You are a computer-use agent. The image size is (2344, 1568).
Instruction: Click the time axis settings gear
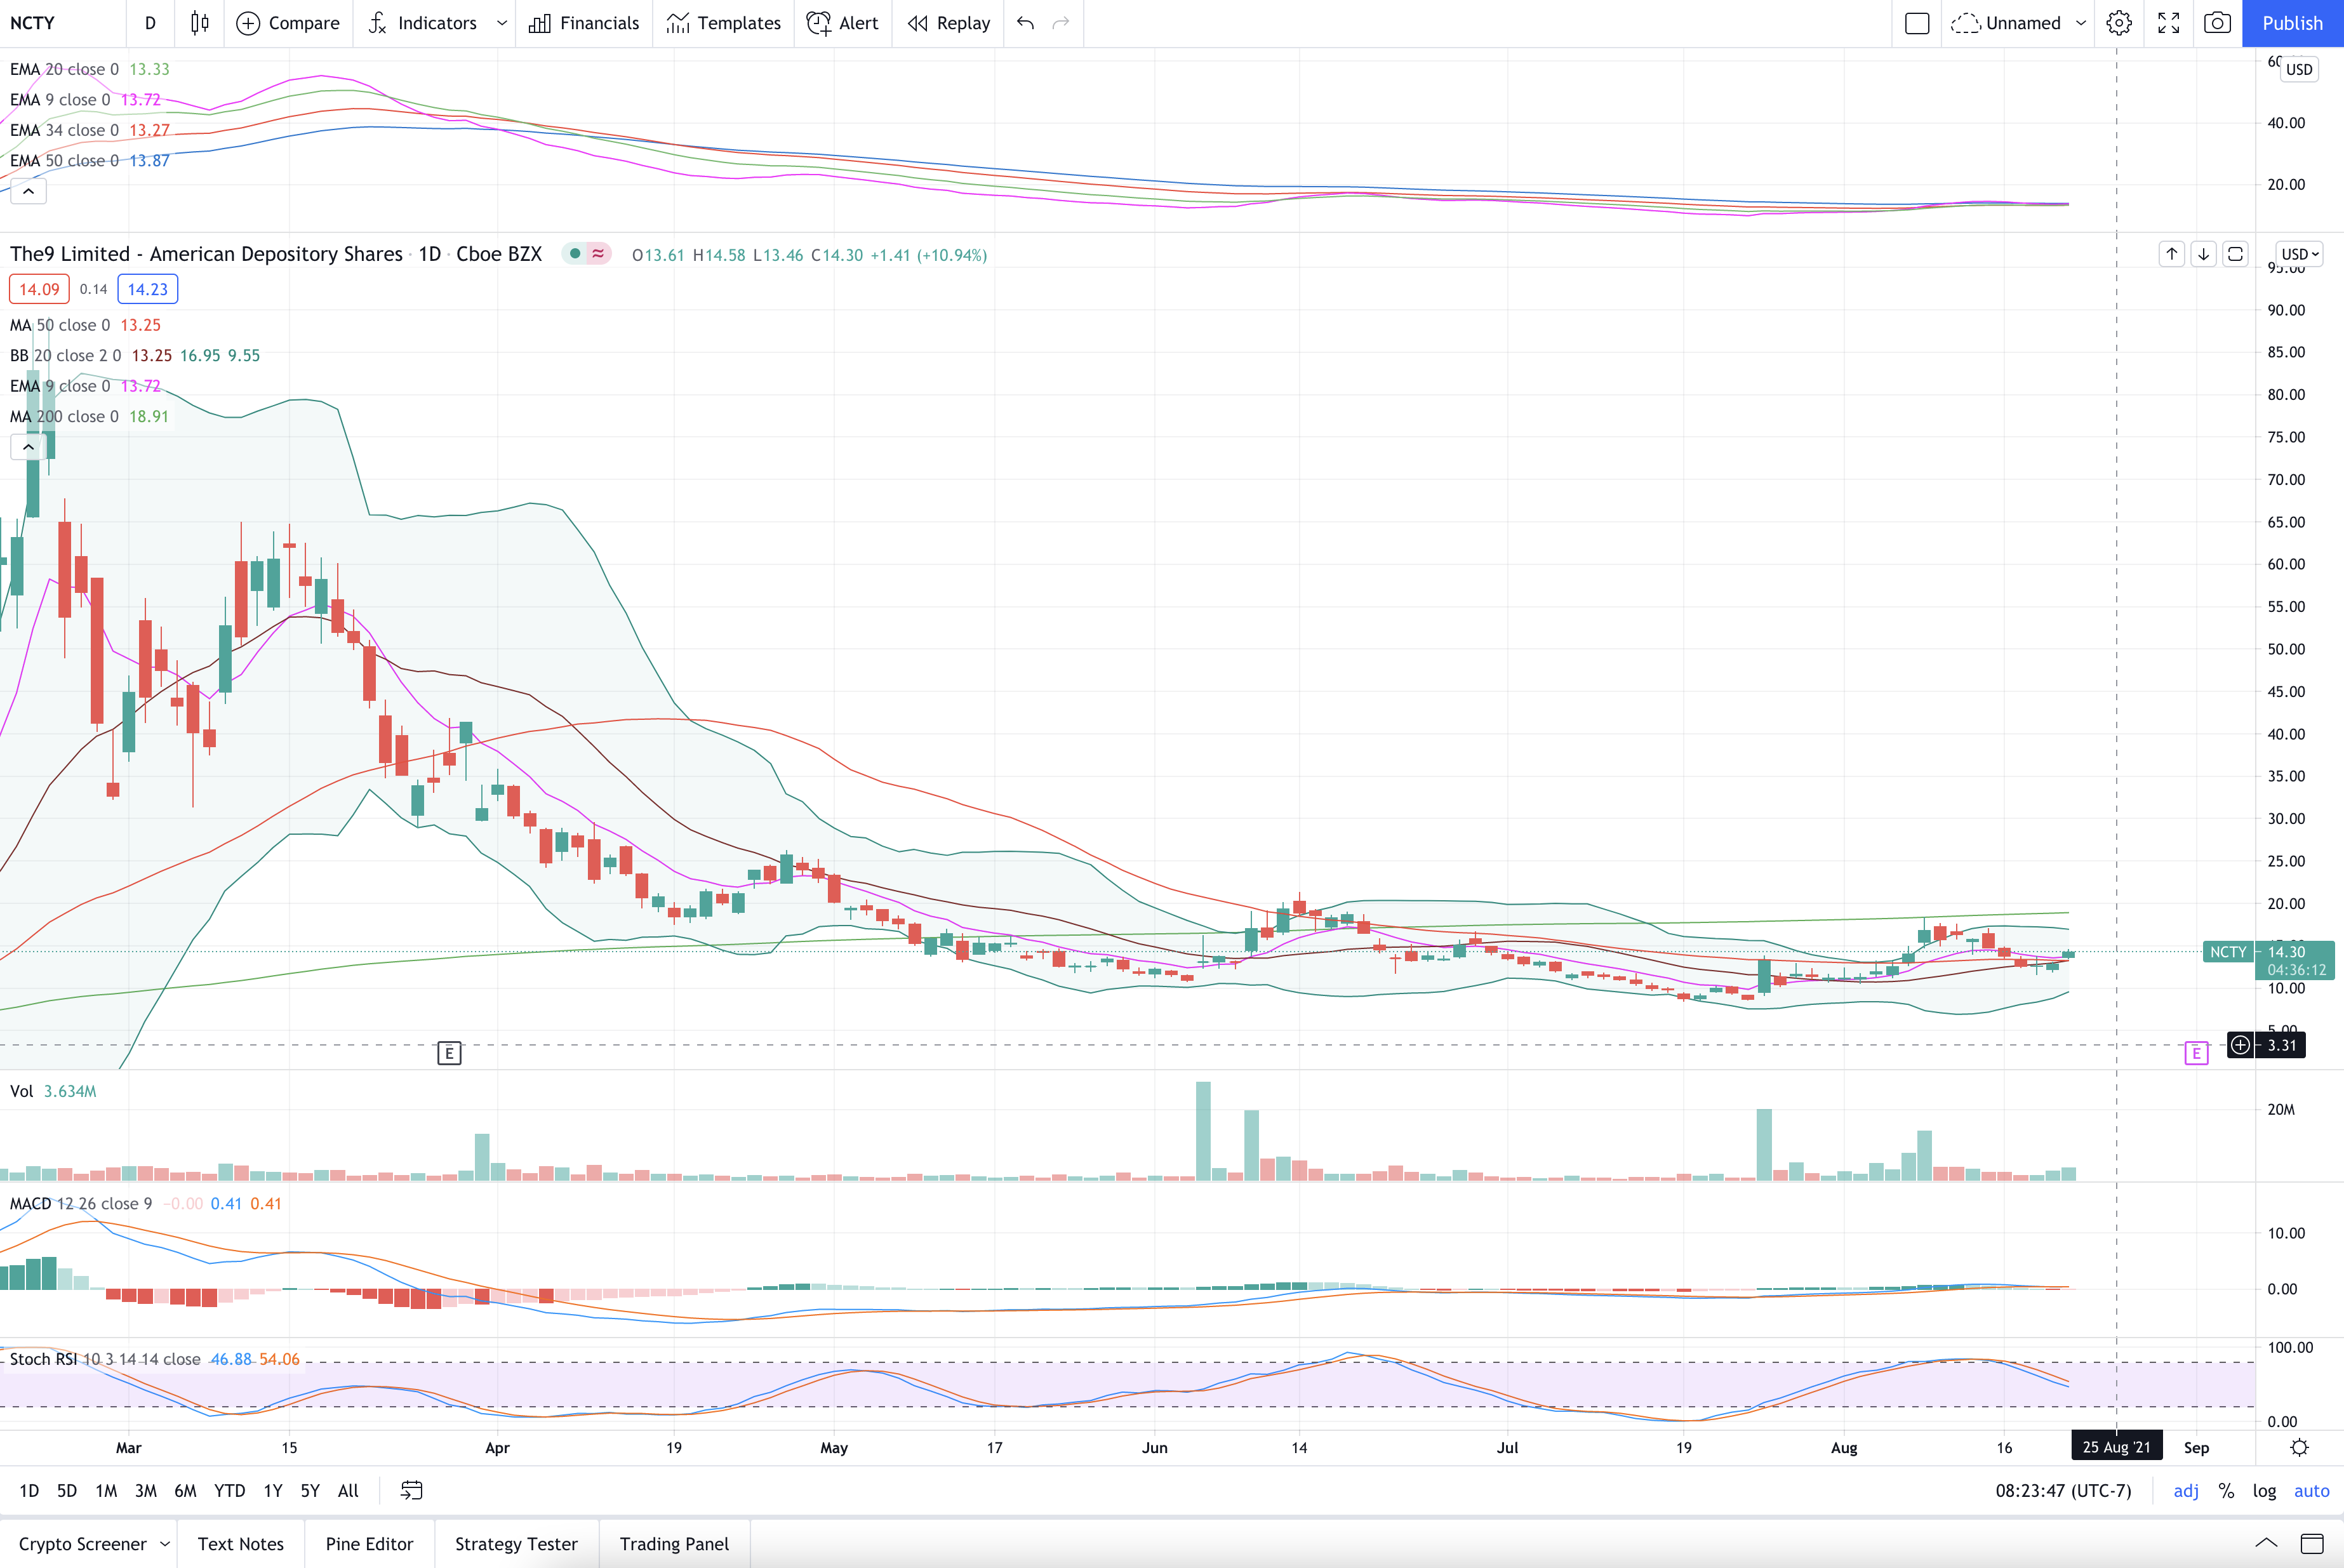tap(2299, 1447)
